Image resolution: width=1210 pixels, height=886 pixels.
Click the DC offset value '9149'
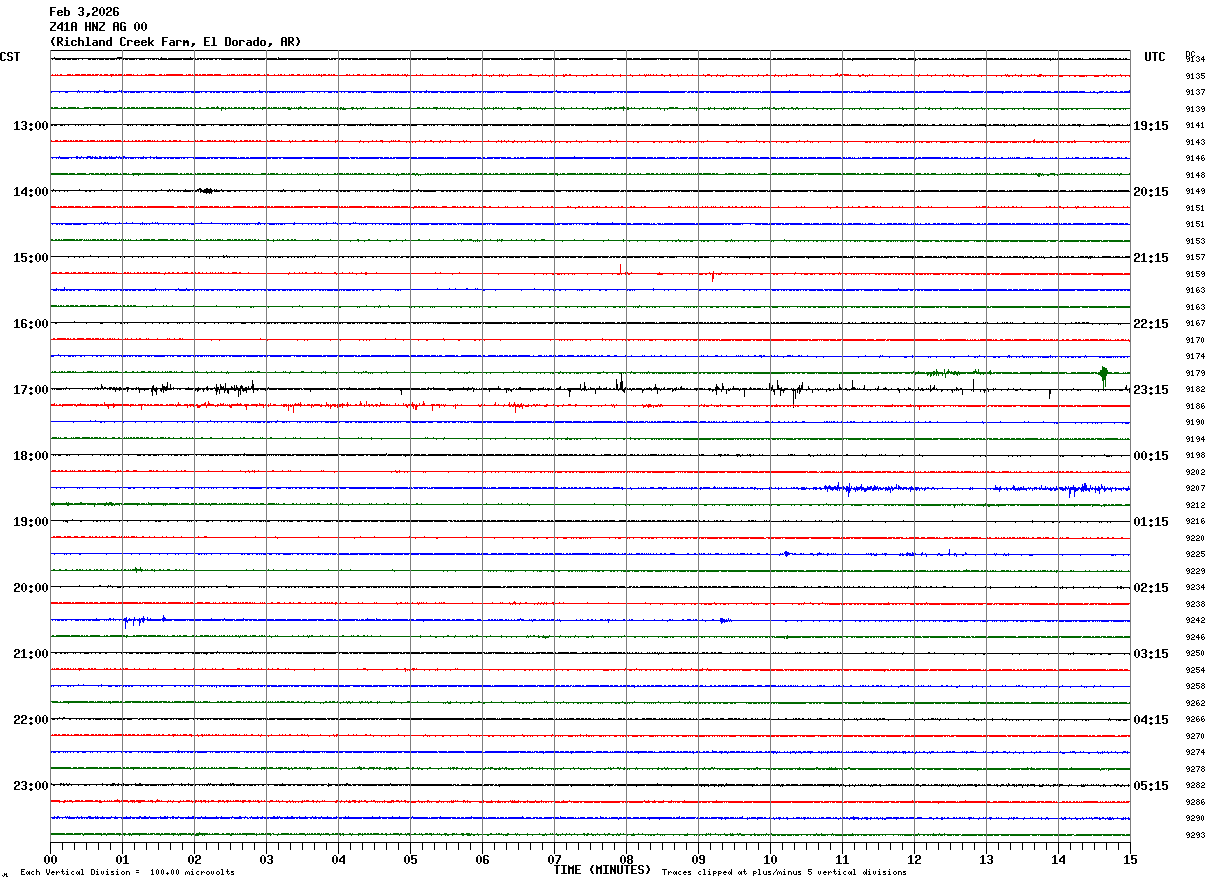[x=1195, y=192]
